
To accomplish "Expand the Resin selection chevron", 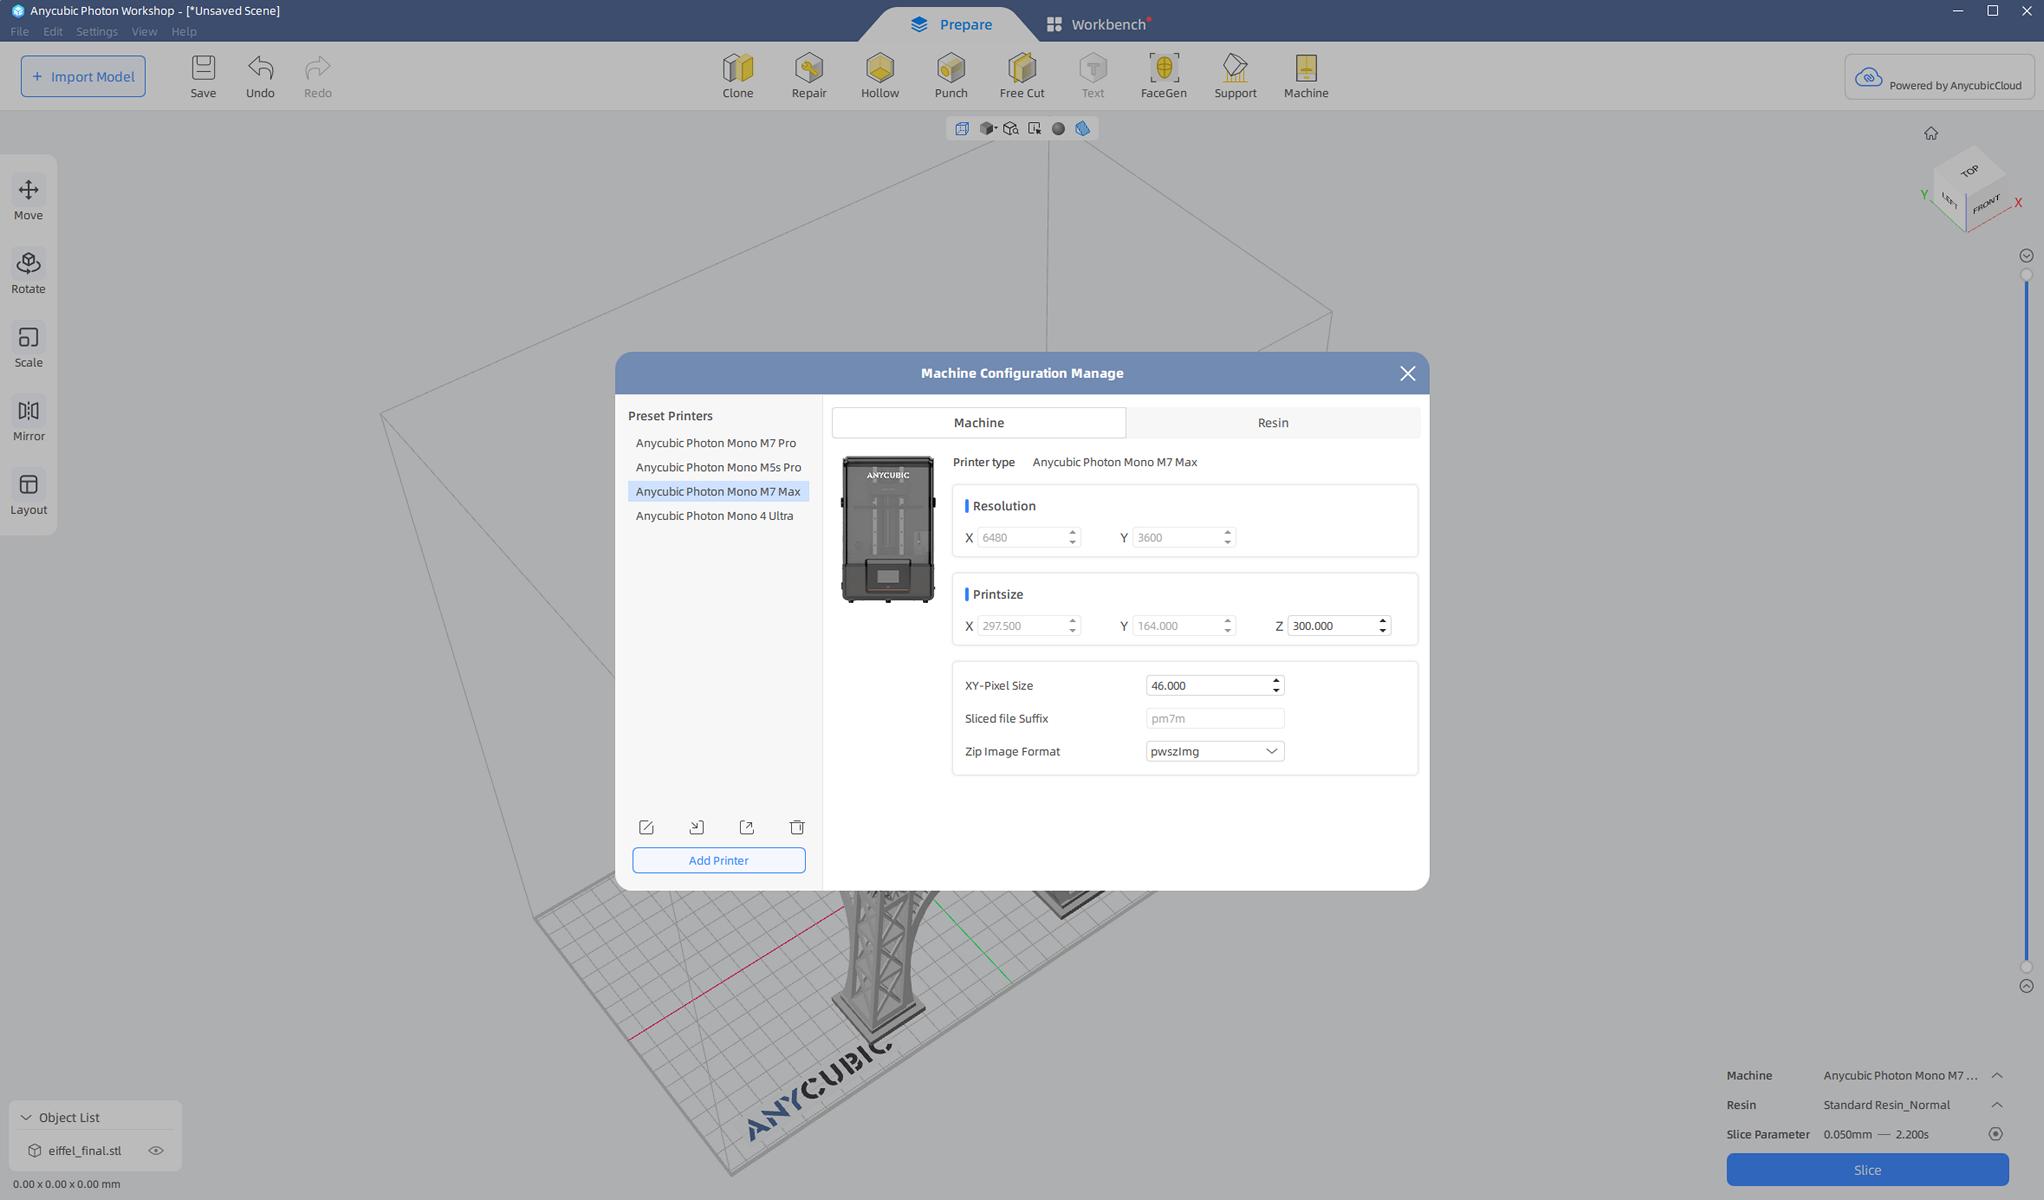I will click(x=1996, y=1105).
